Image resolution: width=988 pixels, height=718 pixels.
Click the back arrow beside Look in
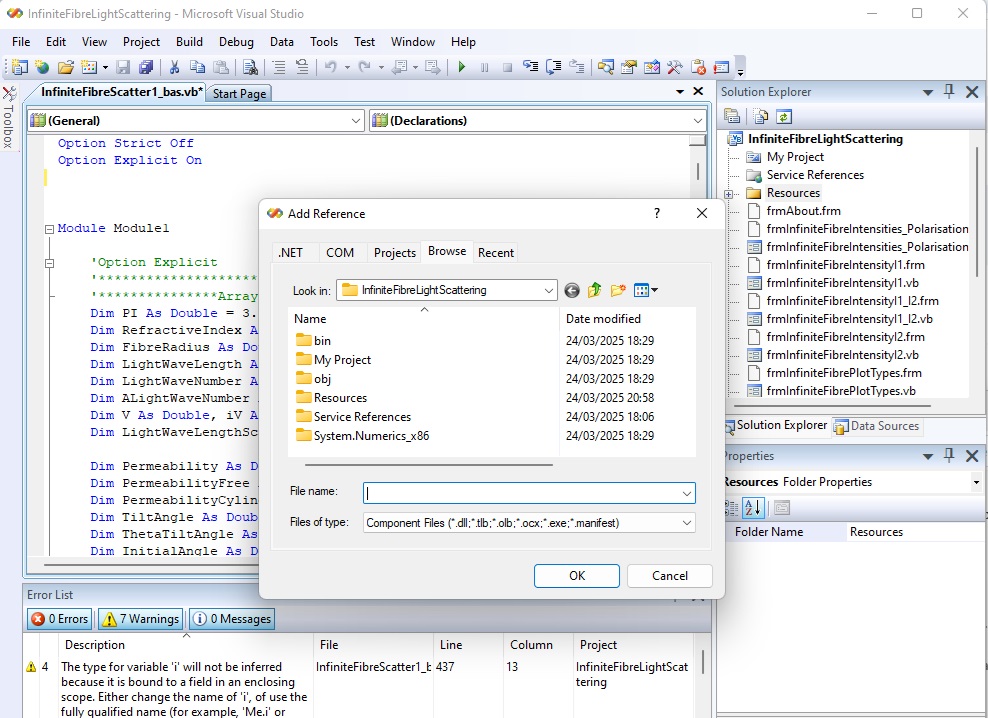pos(572,290)
